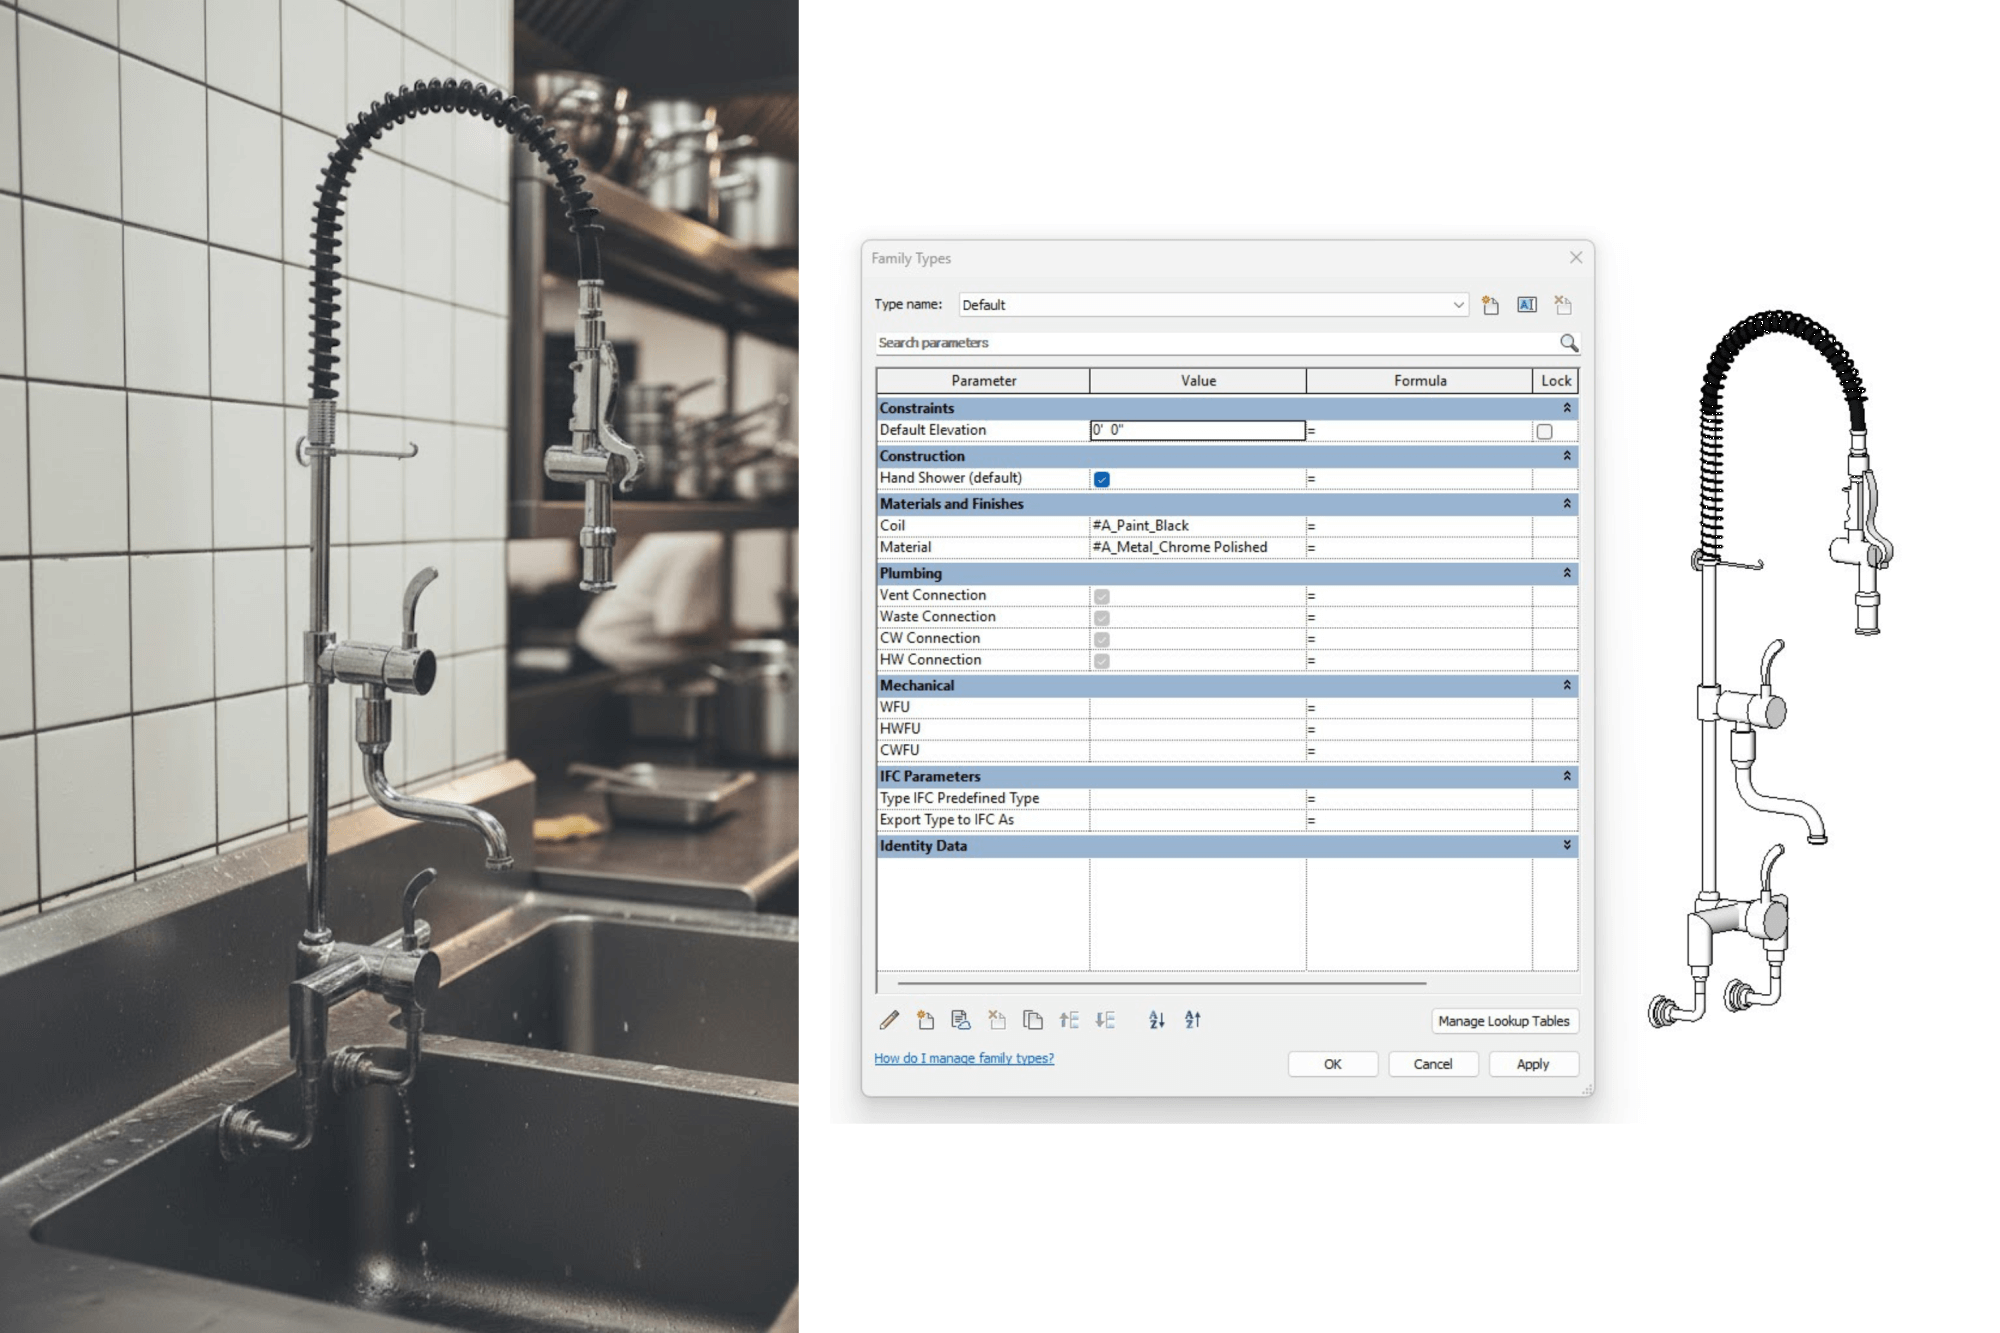Screen dimensions: 2000x1333
Task: Disable the Hand Shower (default) checkbox
Action: 1101,479
